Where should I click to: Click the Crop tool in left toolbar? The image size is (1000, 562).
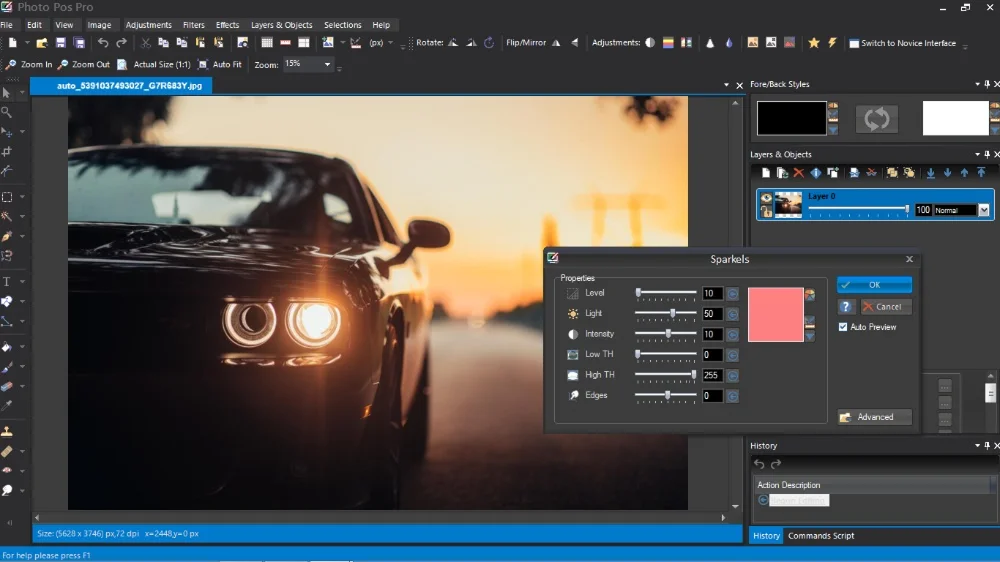pos(7,151)
